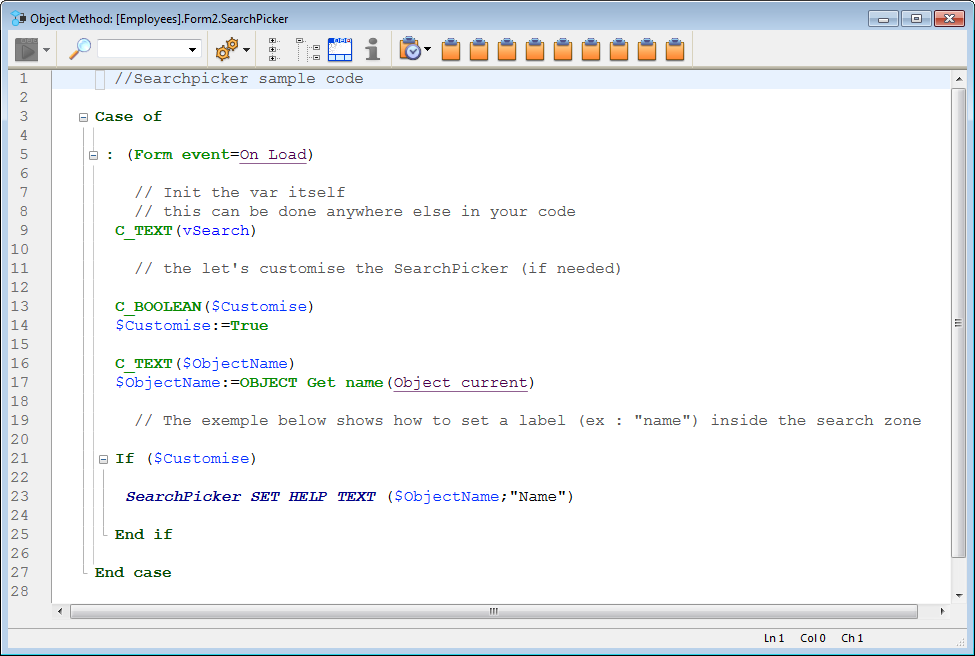Viewport: 975px width, 656px height.
Task: Click the execute method play icon
Action: pyautogui.click(x=26, y=49)
